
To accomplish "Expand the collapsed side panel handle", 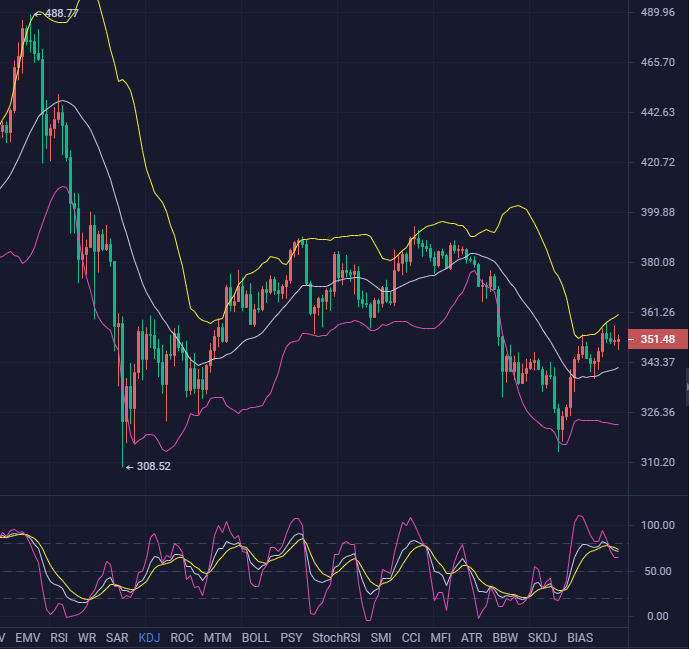I will 687,387.
